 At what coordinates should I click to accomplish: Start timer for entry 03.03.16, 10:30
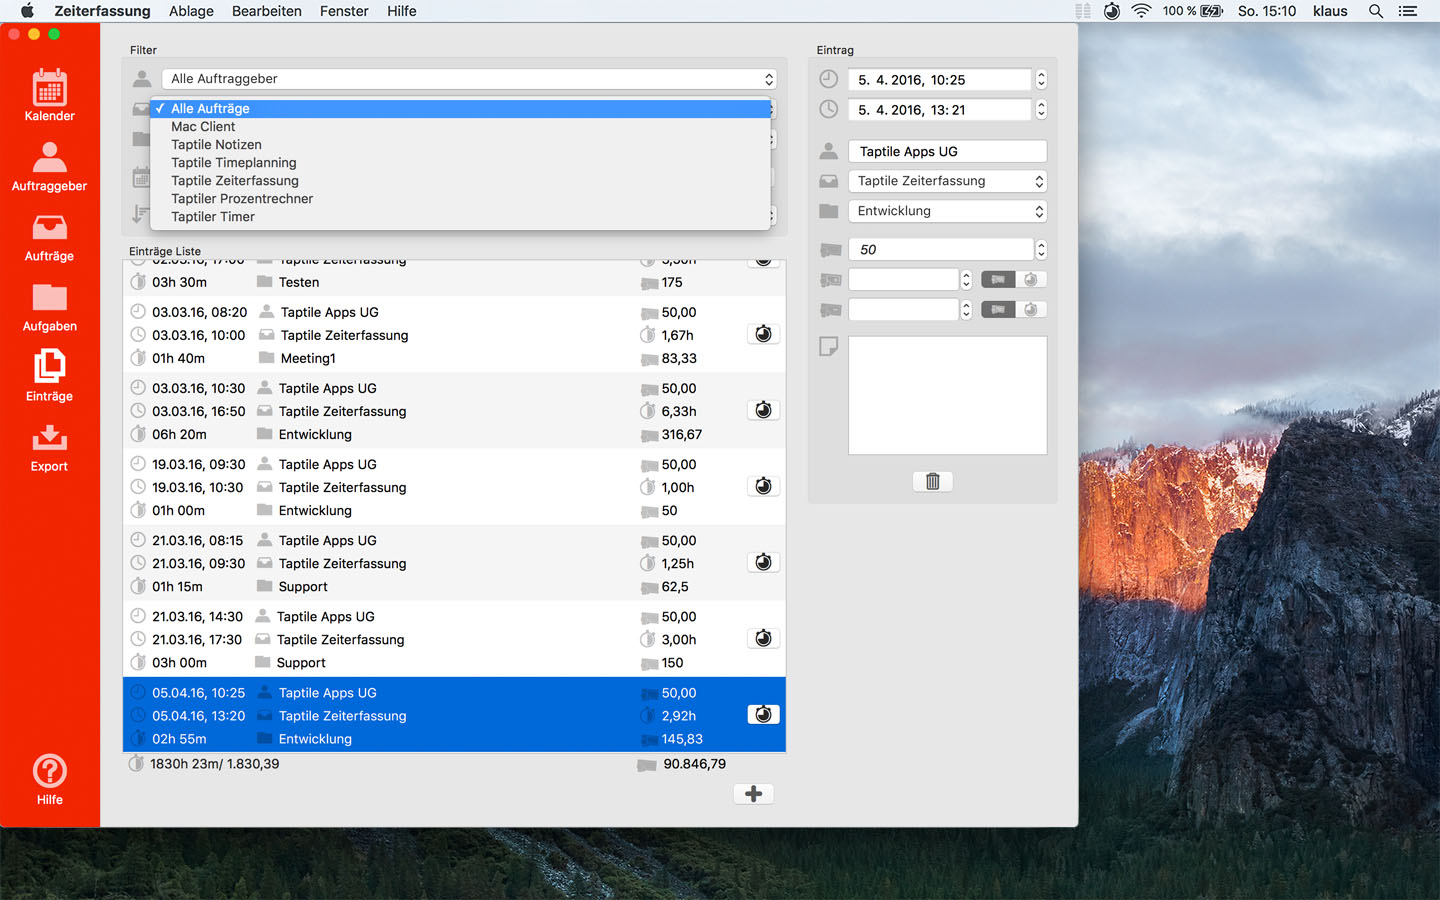[x=763, y=410]
